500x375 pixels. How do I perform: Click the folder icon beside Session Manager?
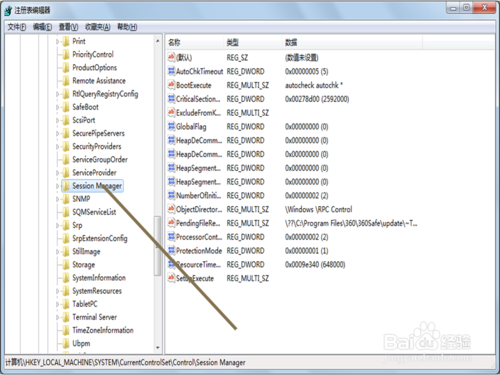coord(66,186)
